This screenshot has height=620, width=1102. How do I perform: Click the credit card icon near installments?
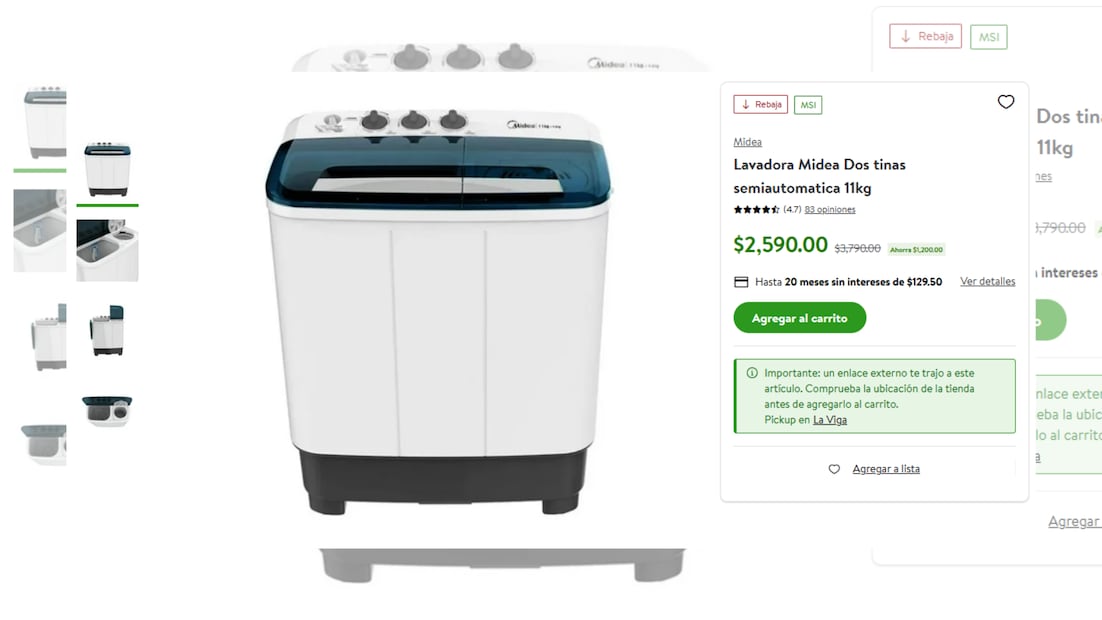tap(741, 282)
